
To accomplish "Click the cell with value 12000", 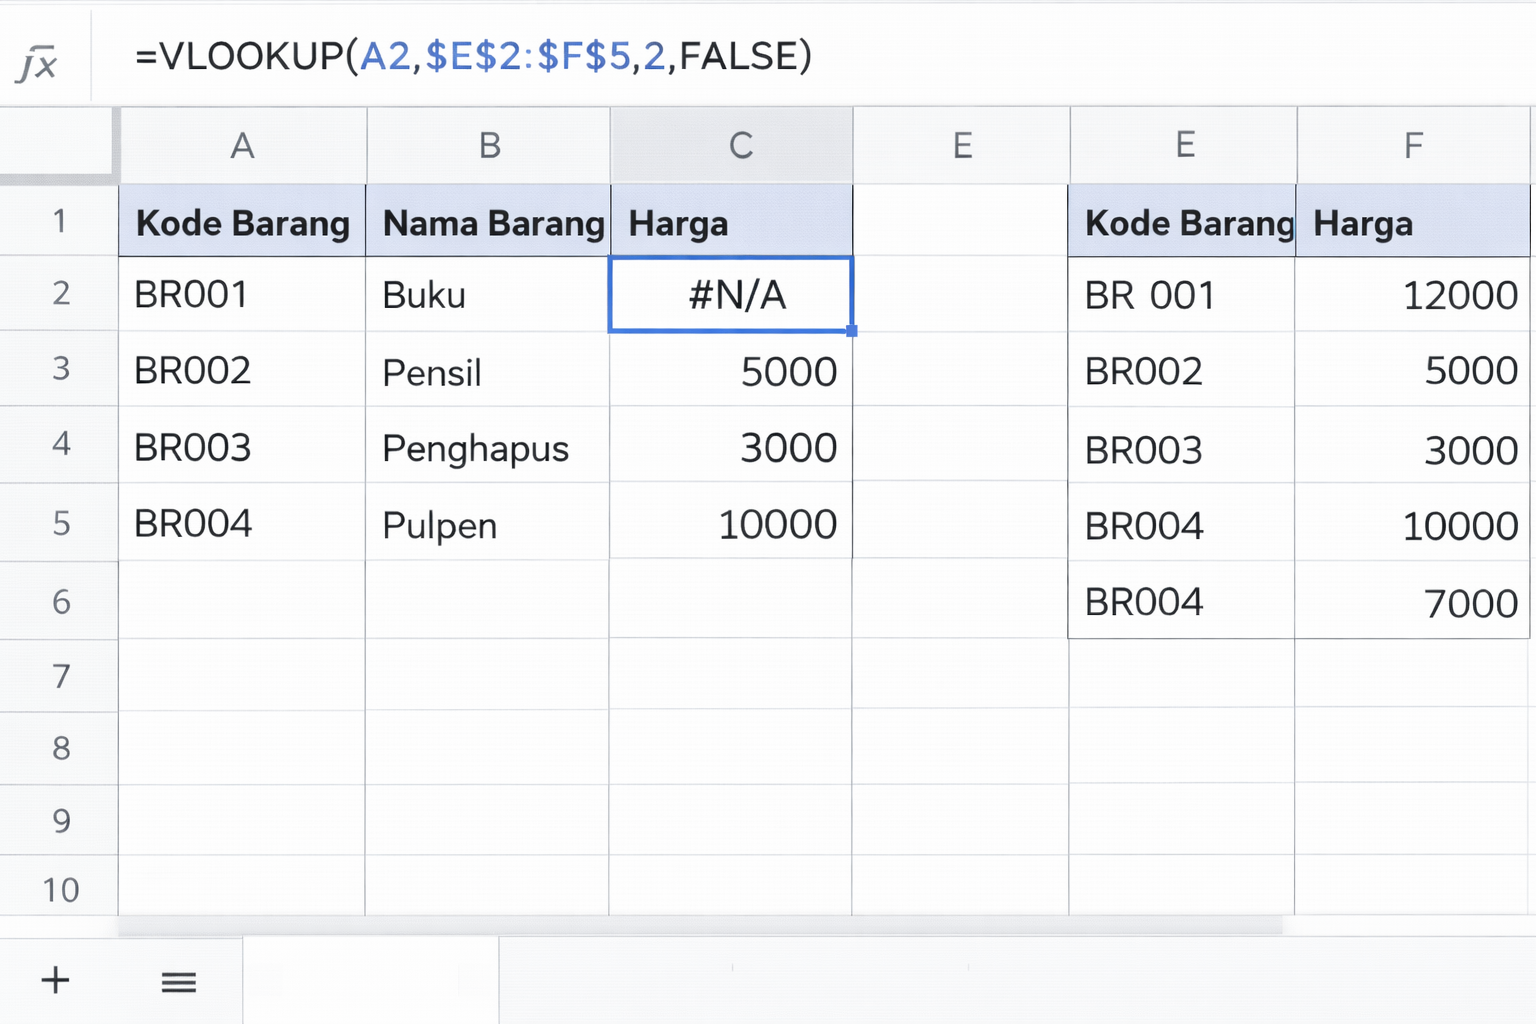I will pos(1412,296).
